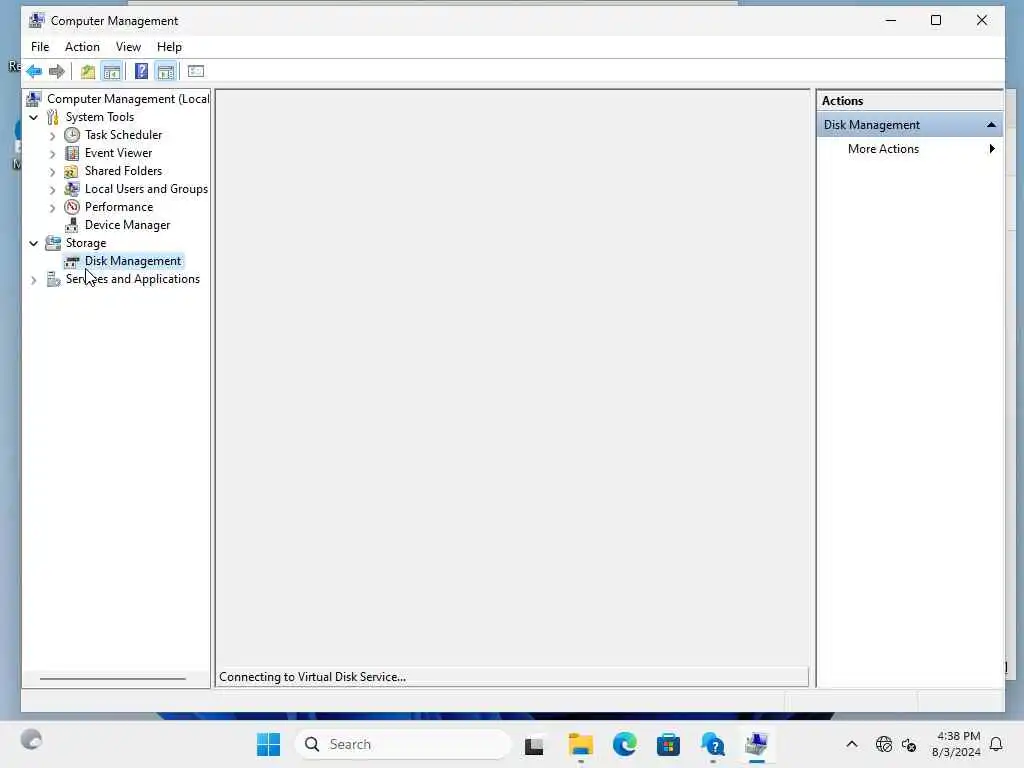The image size is (1024, 768).
Task: Select Disk Management in the tree
Action: tap(133, 261)
